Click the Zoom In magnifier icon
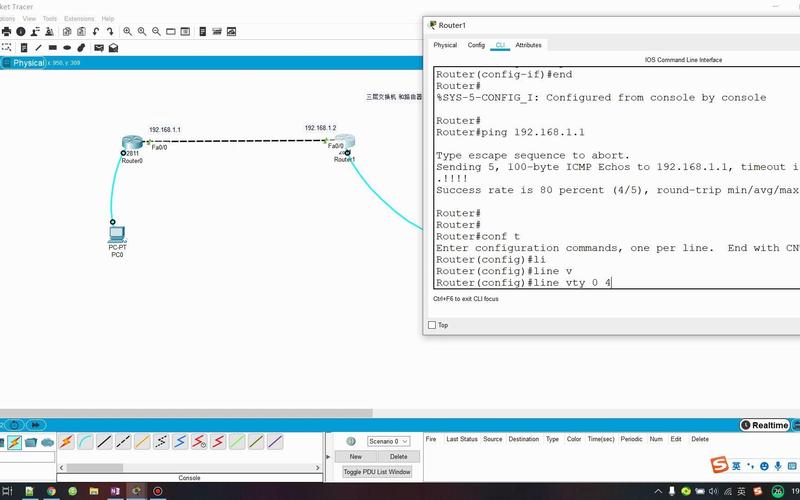The width and height of the screenshot is (800, 500). pyautogui.click(x=128, y=32)
